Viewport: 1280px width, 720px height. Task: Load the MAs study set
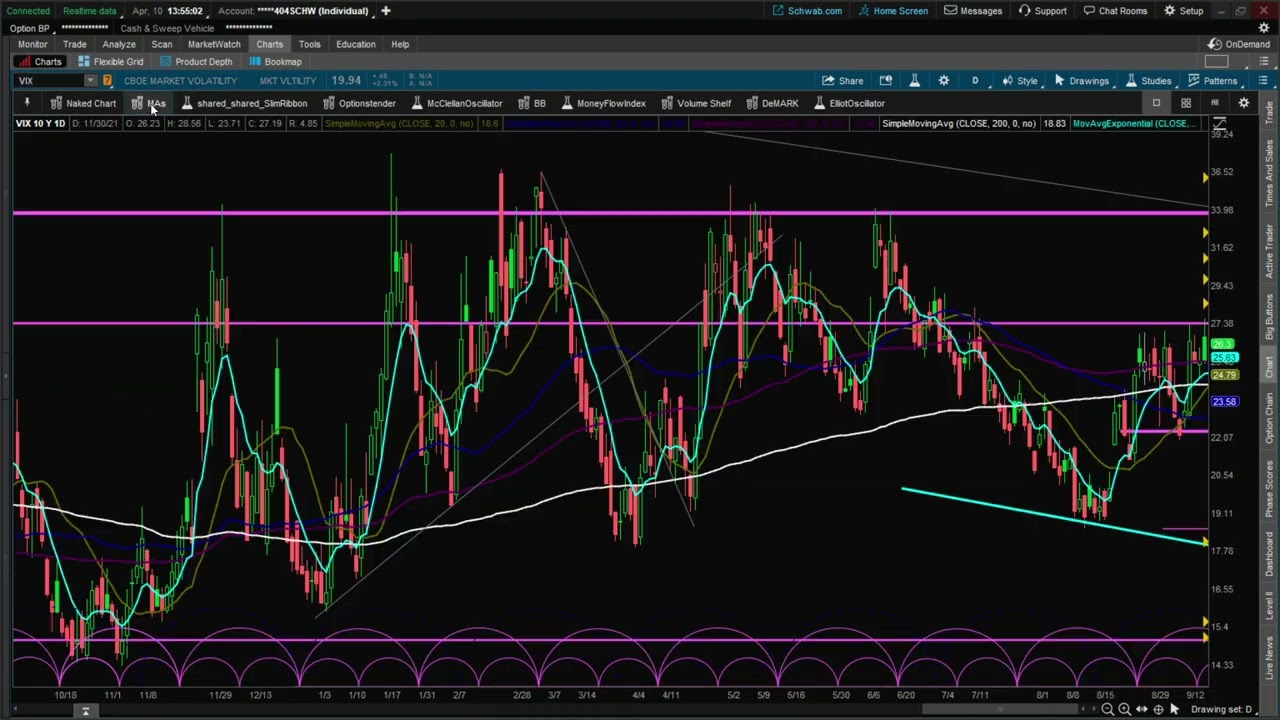[149, 103]
